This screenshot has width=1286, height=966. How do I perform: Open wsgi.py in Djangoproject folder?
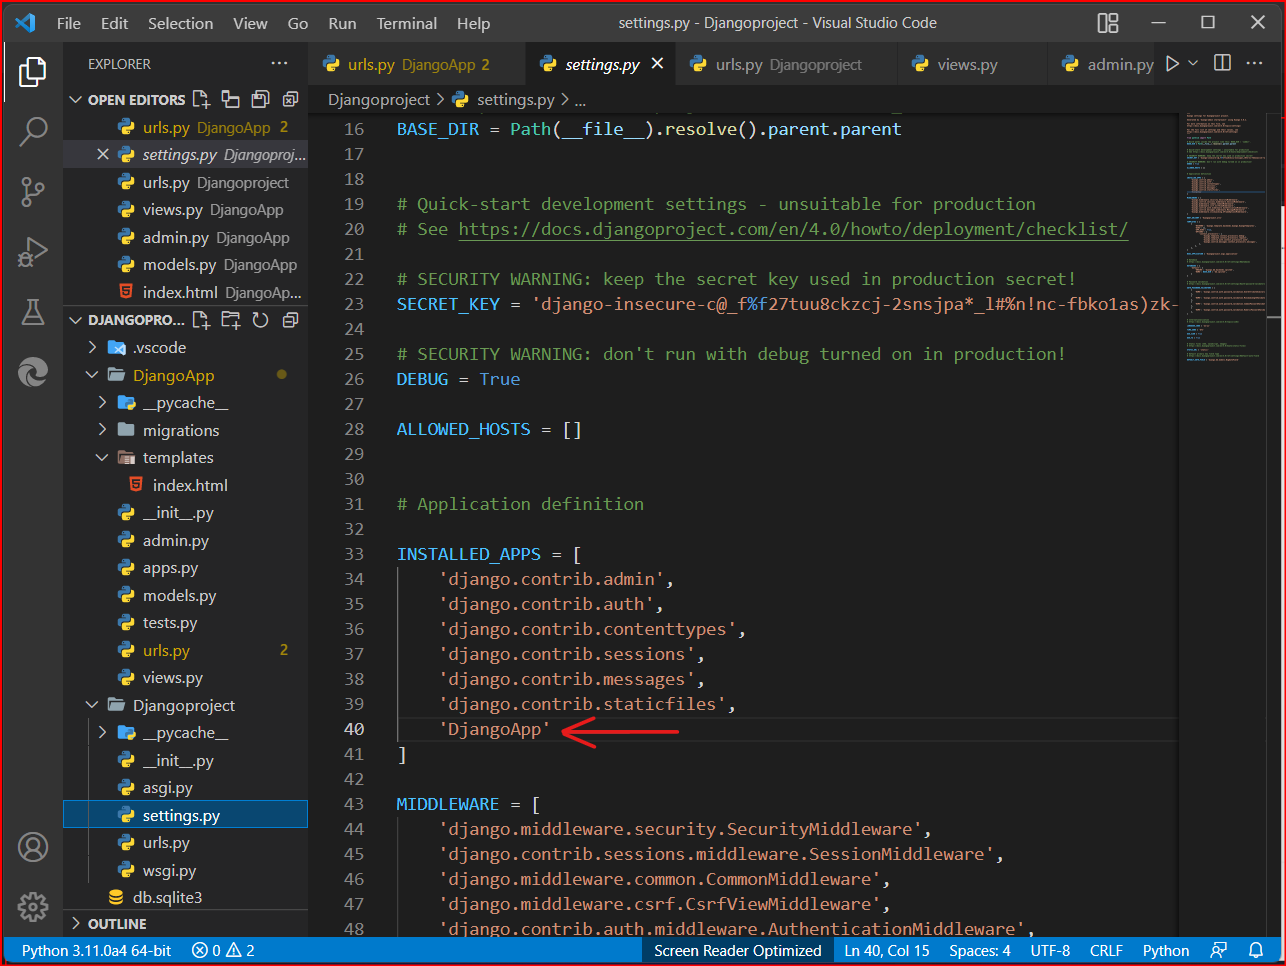169,870
